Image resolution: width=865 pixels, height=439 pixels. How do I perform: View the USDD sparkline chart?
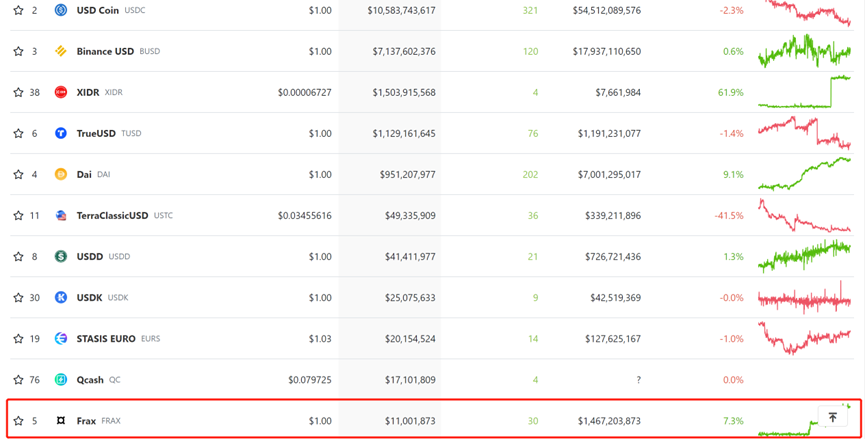click(x=805, y=256)
